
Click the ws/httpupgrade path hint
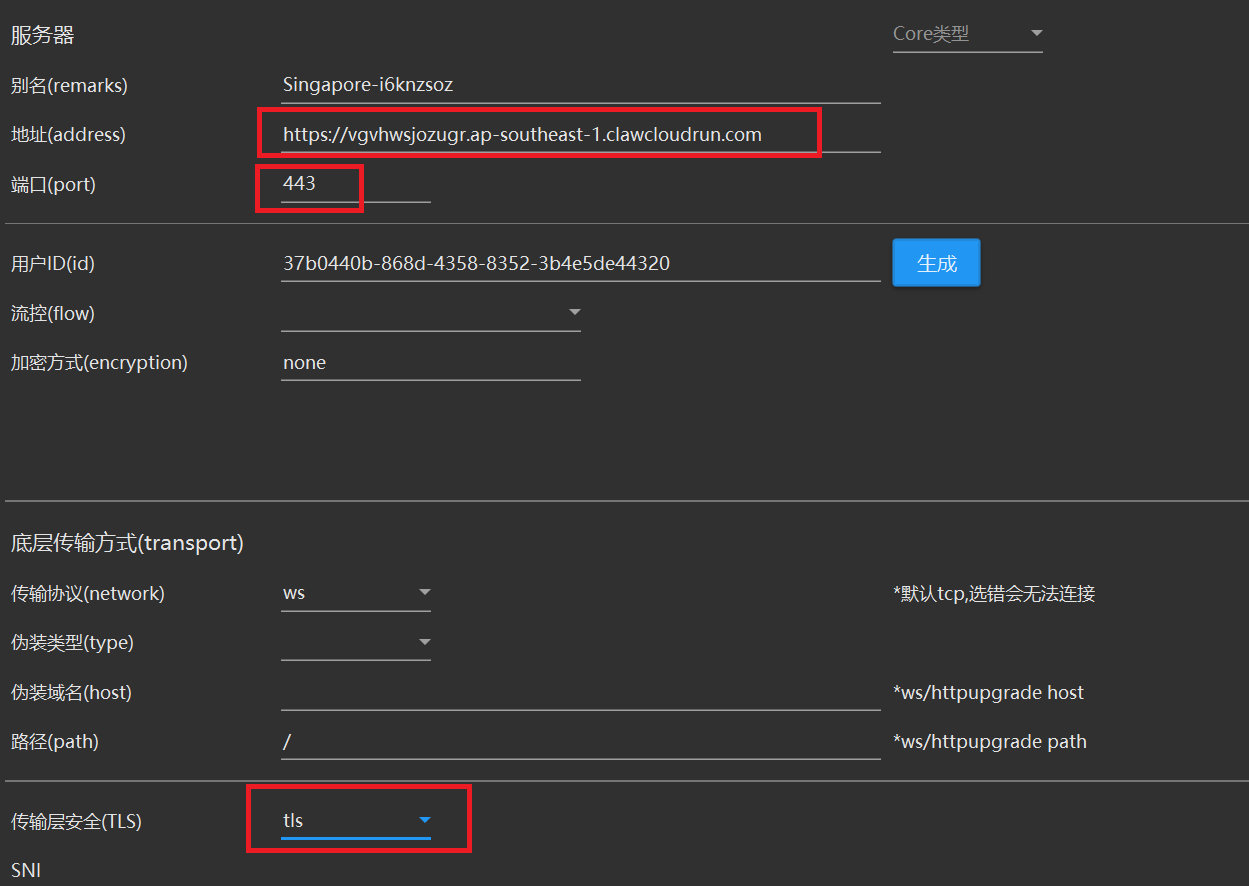989,742
